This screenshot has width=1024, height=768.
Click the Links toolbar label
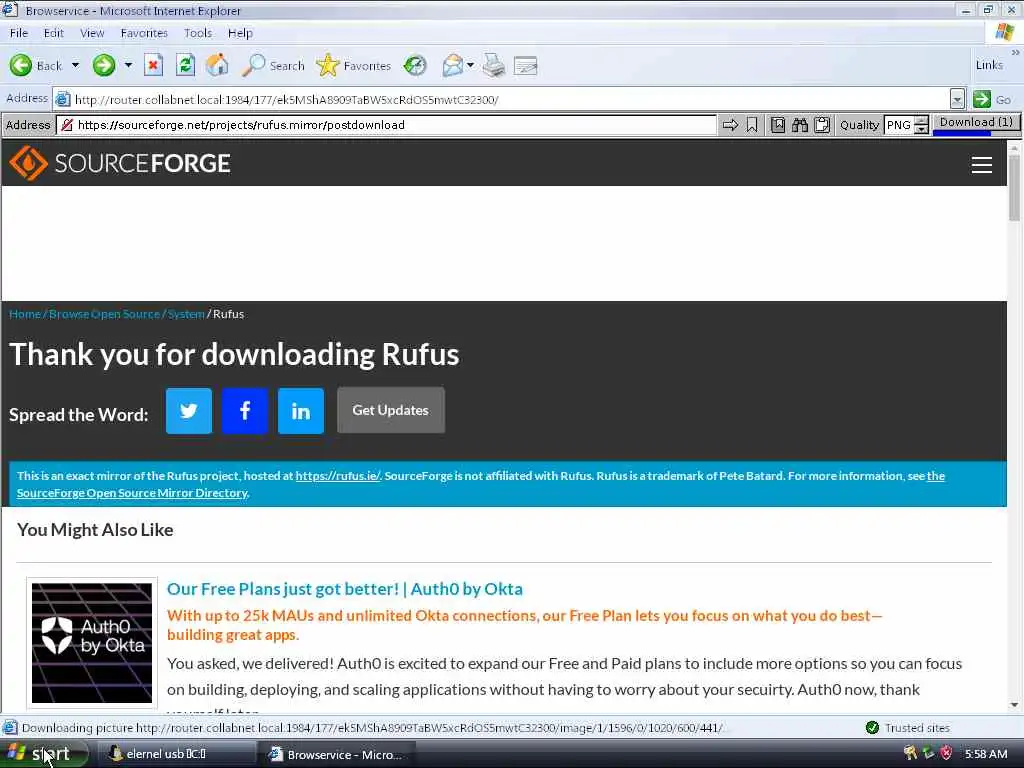pyautogui.click(x=989, y=65)
